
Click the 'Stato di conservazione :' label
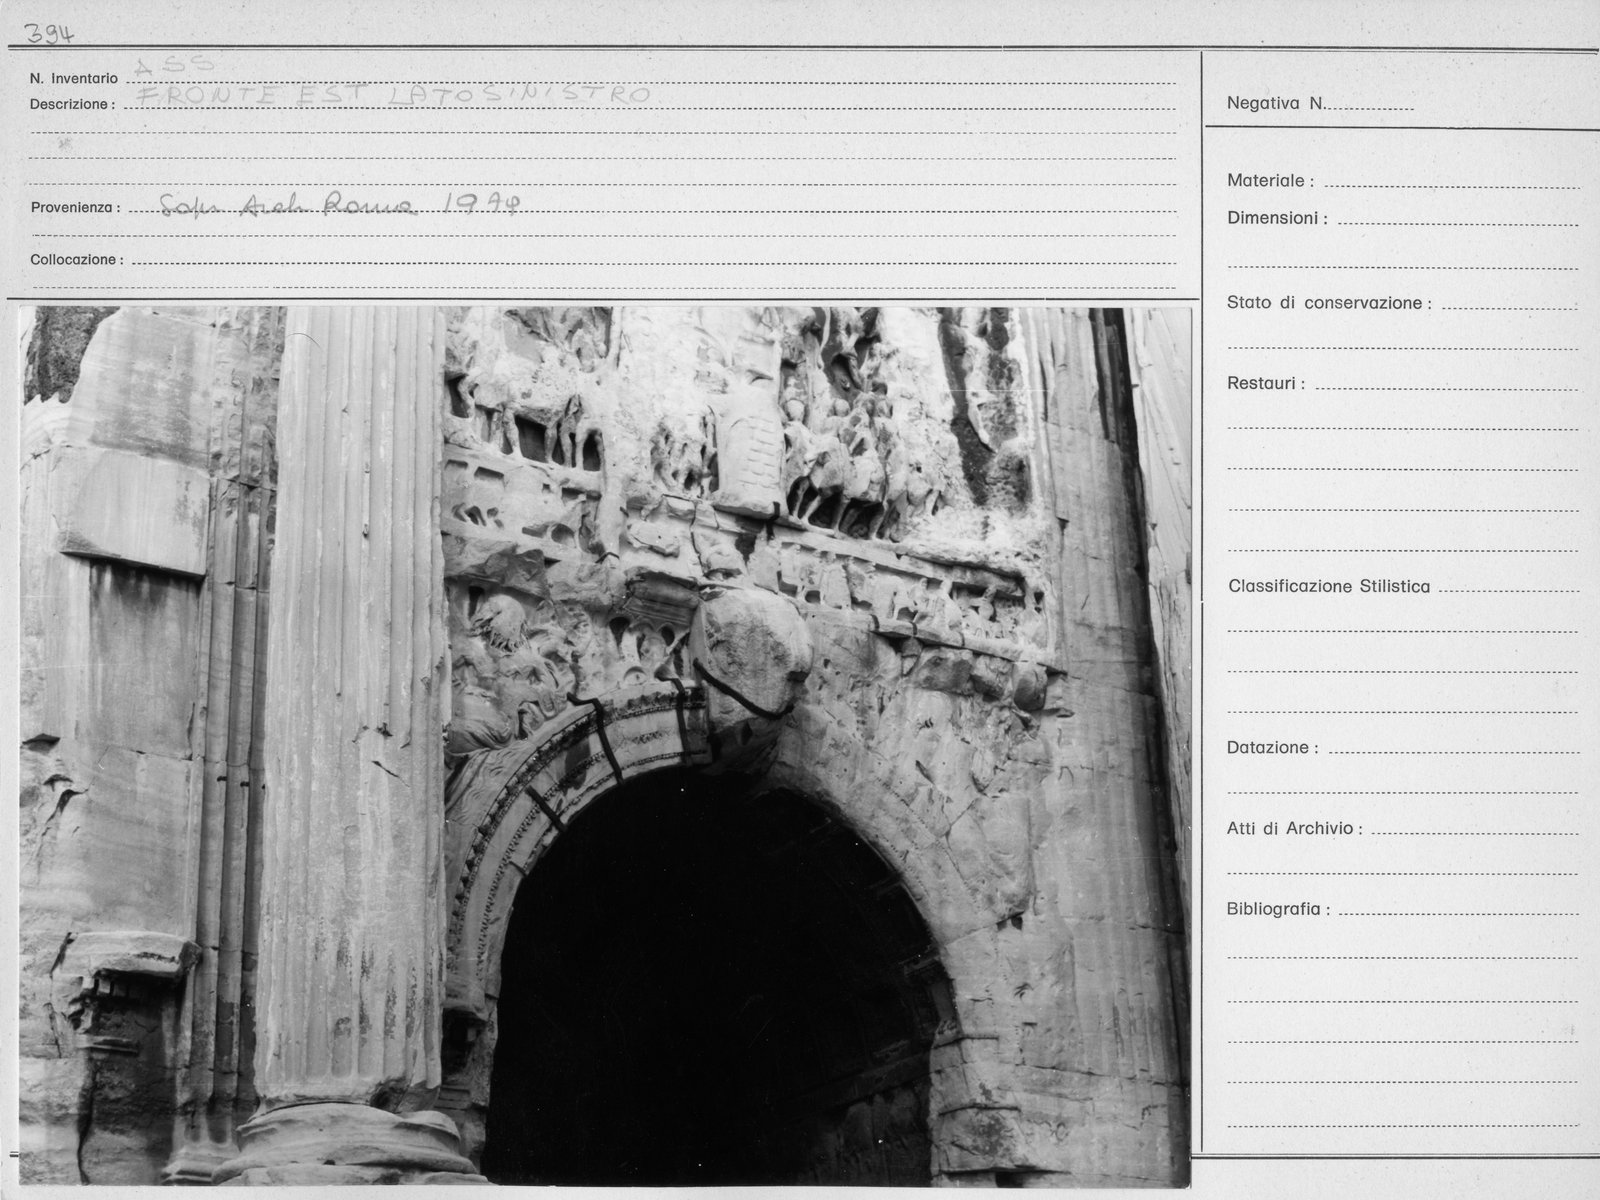coord(1329,303)
